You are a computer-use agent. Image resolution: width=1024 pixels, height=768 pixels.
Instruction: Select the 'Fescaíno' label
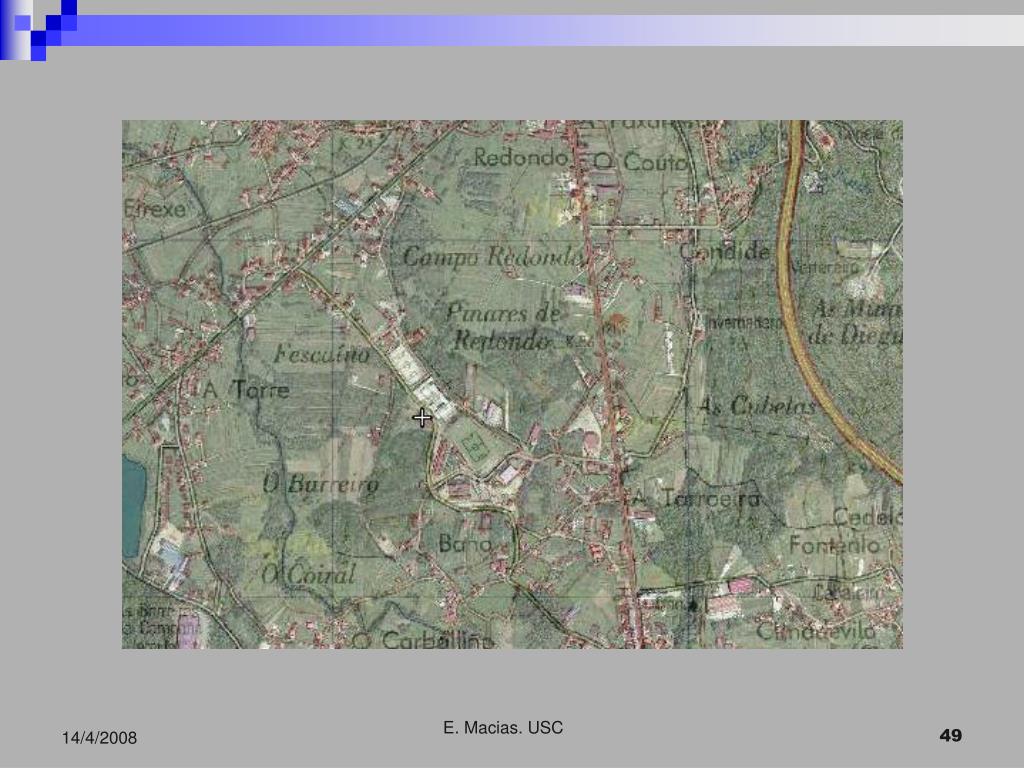[322, 355]
